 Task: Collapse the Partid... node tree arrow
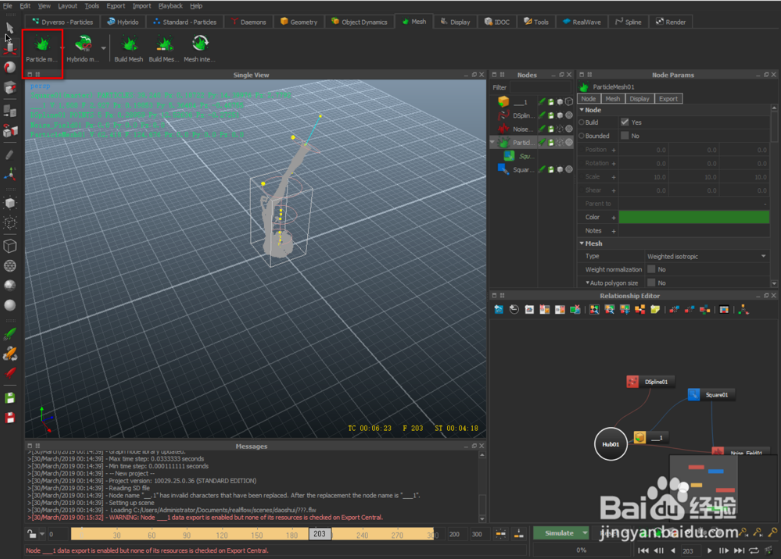coord(493,142)
